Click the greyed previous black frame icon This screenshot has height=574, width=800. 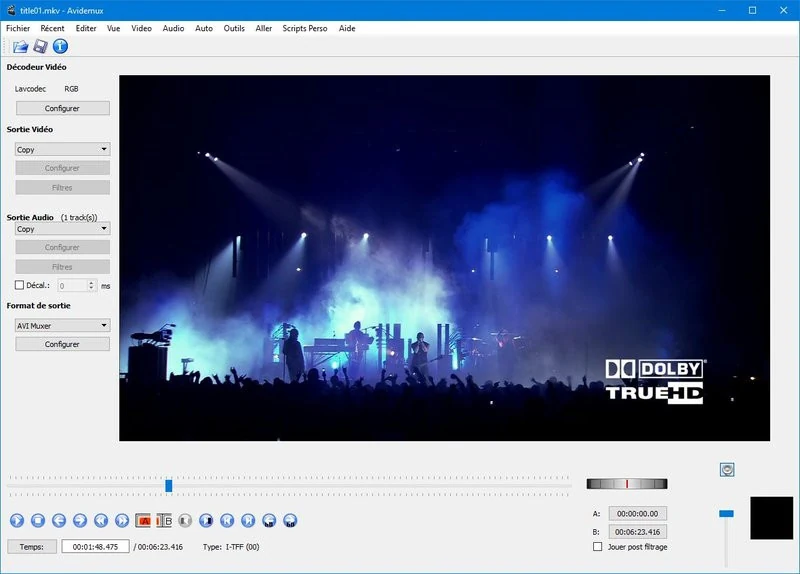185,520
